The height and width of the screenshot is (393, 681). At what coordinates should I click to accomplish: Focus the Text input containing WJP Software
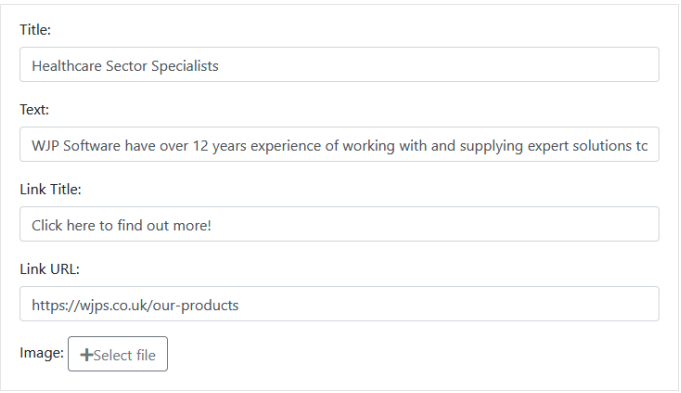point(339,145)
